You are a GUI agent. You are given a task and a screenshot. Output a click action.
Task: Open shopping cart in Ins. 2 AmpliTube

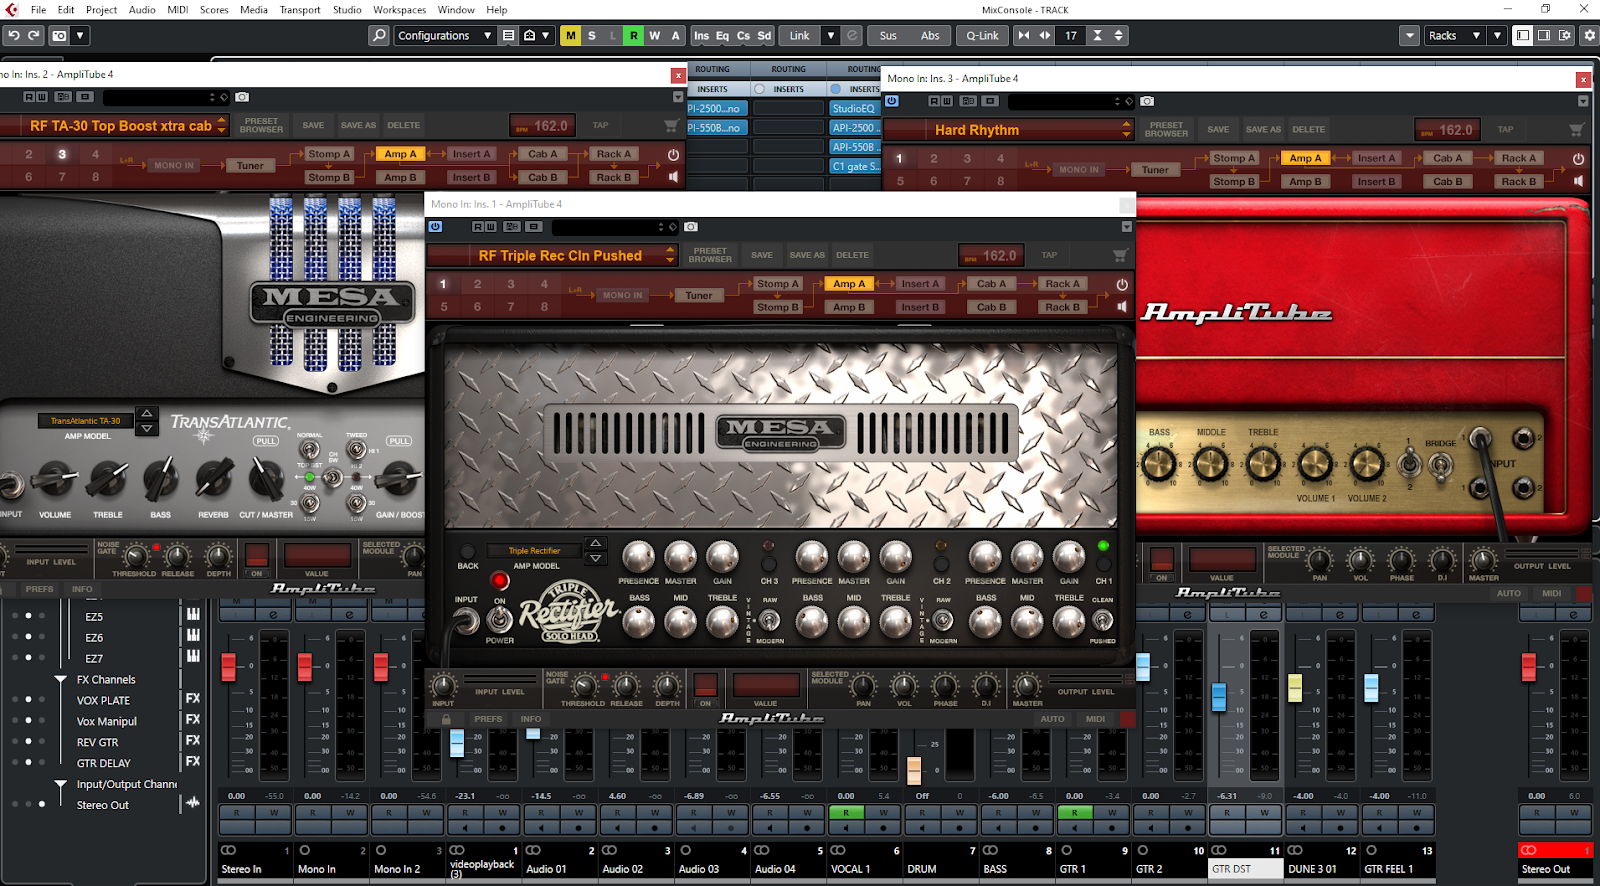pyautogui.click(x=671, y=126)
